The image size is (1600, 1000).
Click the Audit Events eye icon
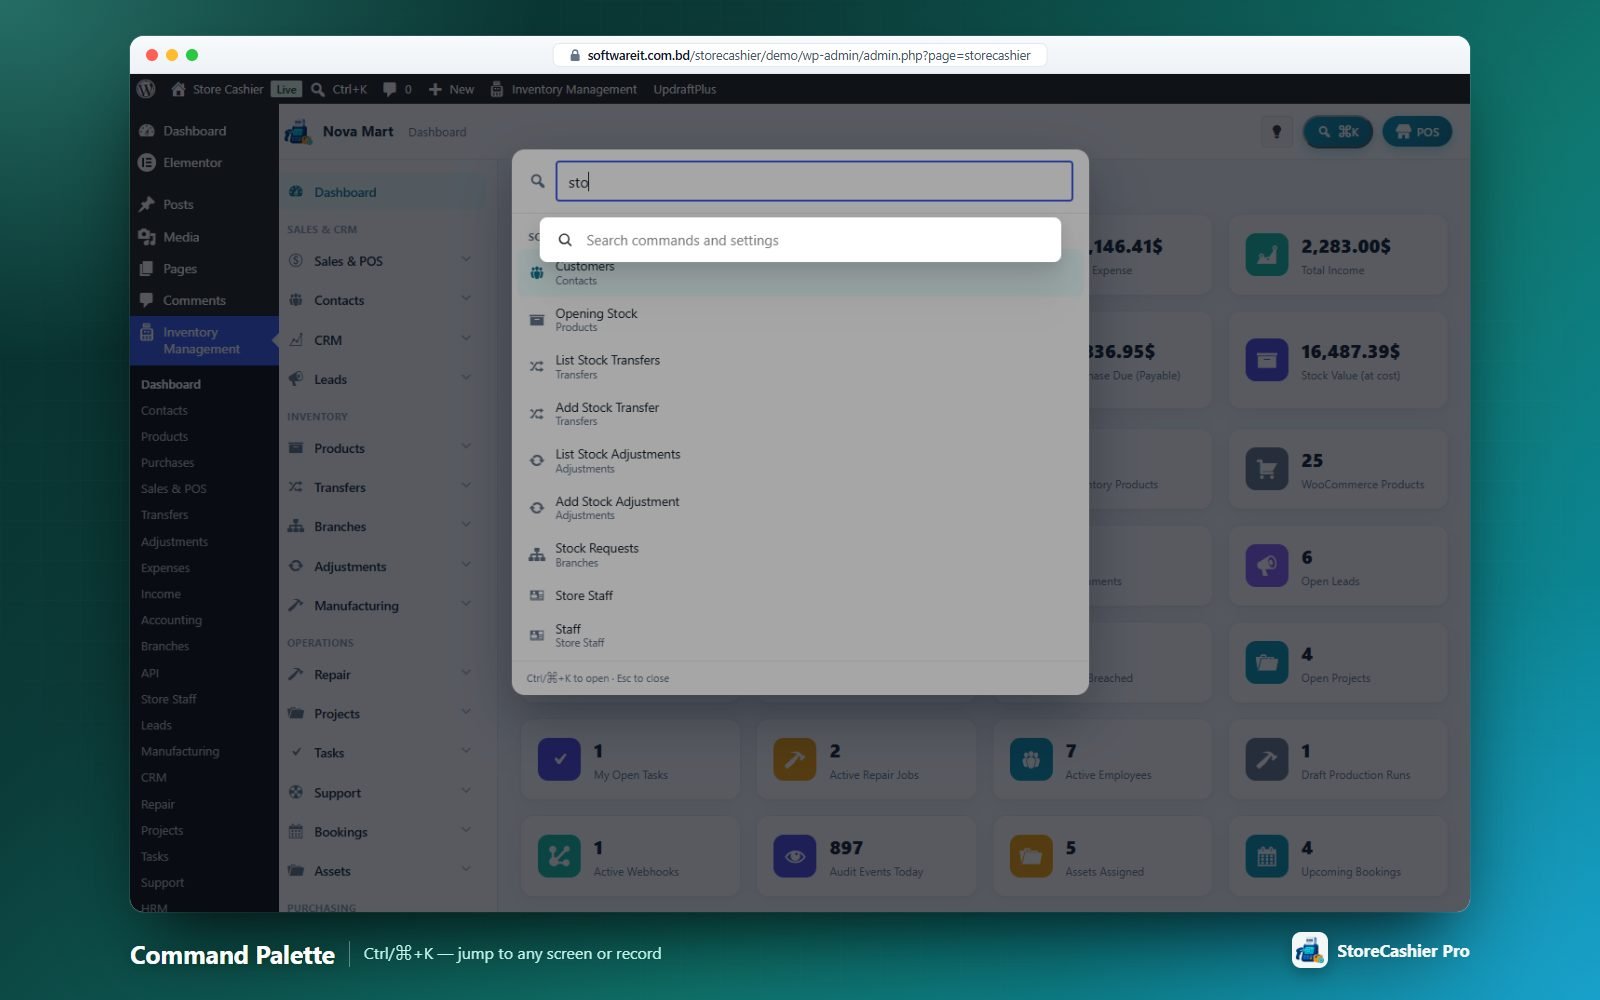[795, 857]
